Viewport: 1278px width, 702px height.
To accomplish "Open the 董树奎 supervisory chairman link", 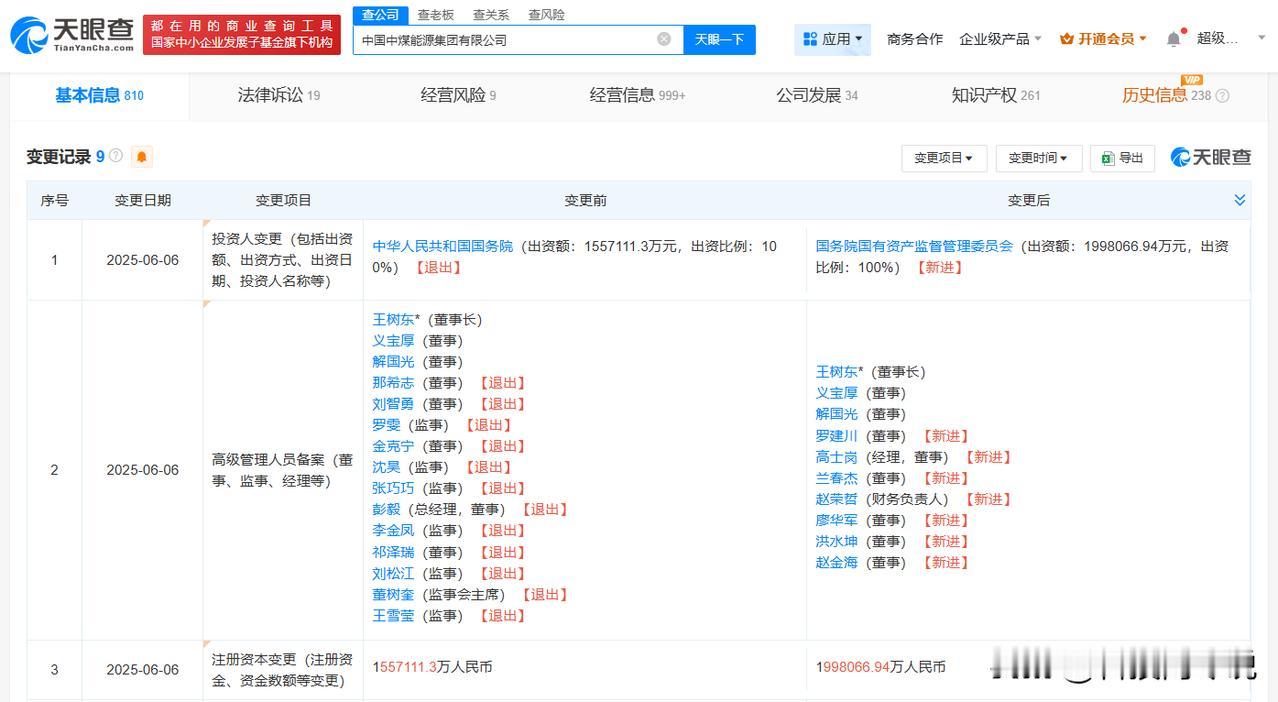I will 393,594.
